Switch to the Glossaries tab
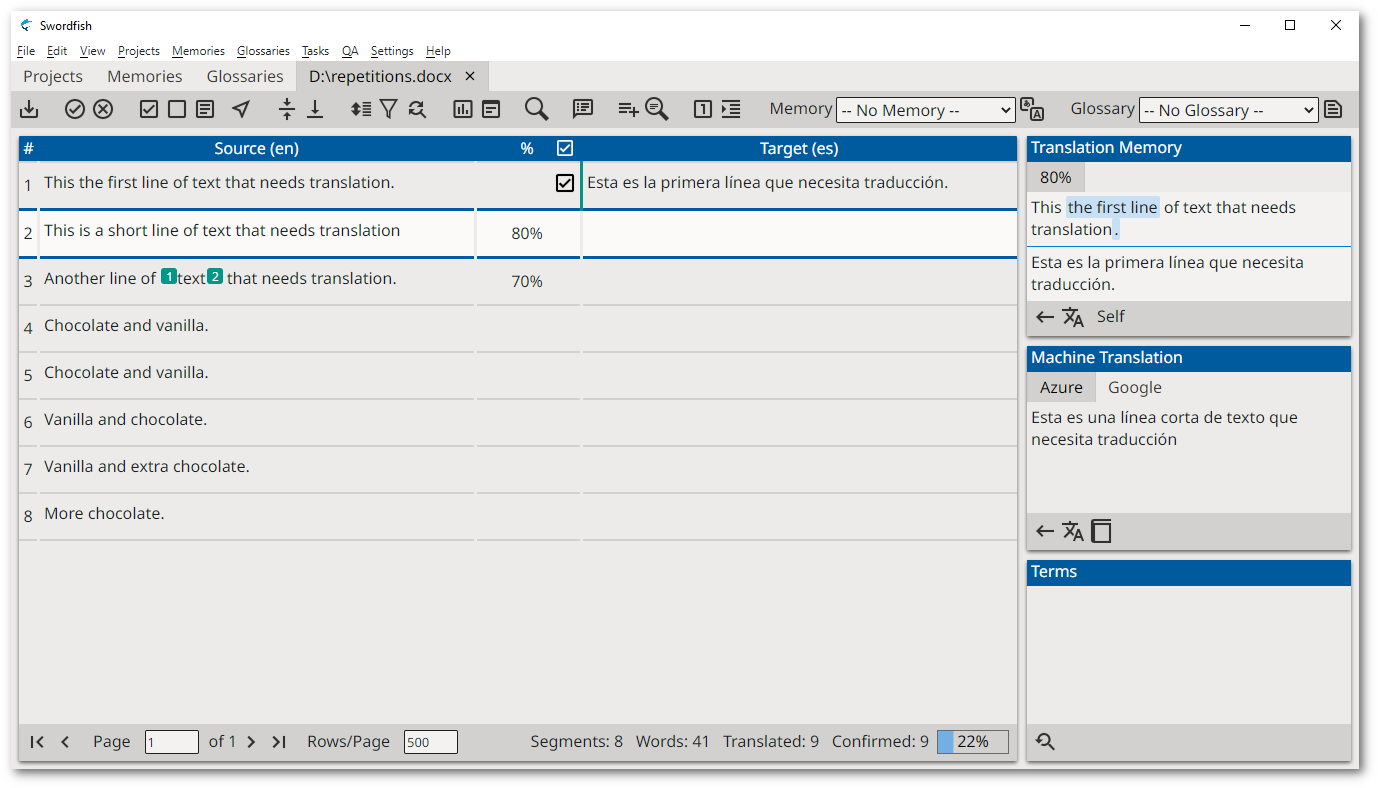This screenshot has width=1378, height=788. tap(245, 76)
